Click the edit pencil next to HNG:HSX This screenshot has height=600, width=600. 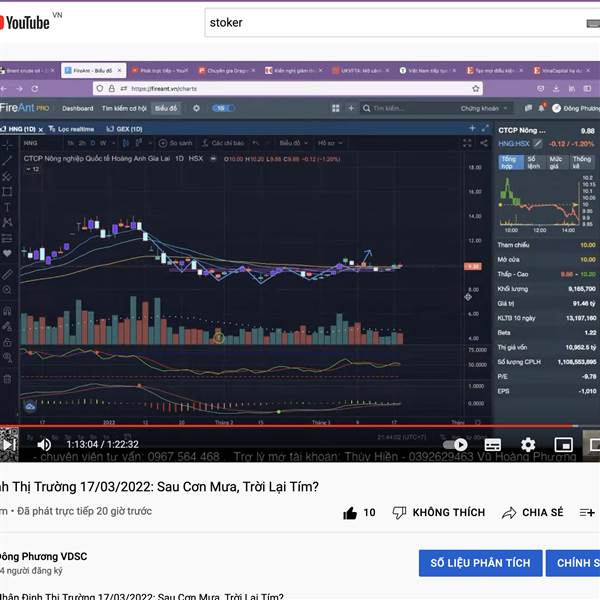538,144
